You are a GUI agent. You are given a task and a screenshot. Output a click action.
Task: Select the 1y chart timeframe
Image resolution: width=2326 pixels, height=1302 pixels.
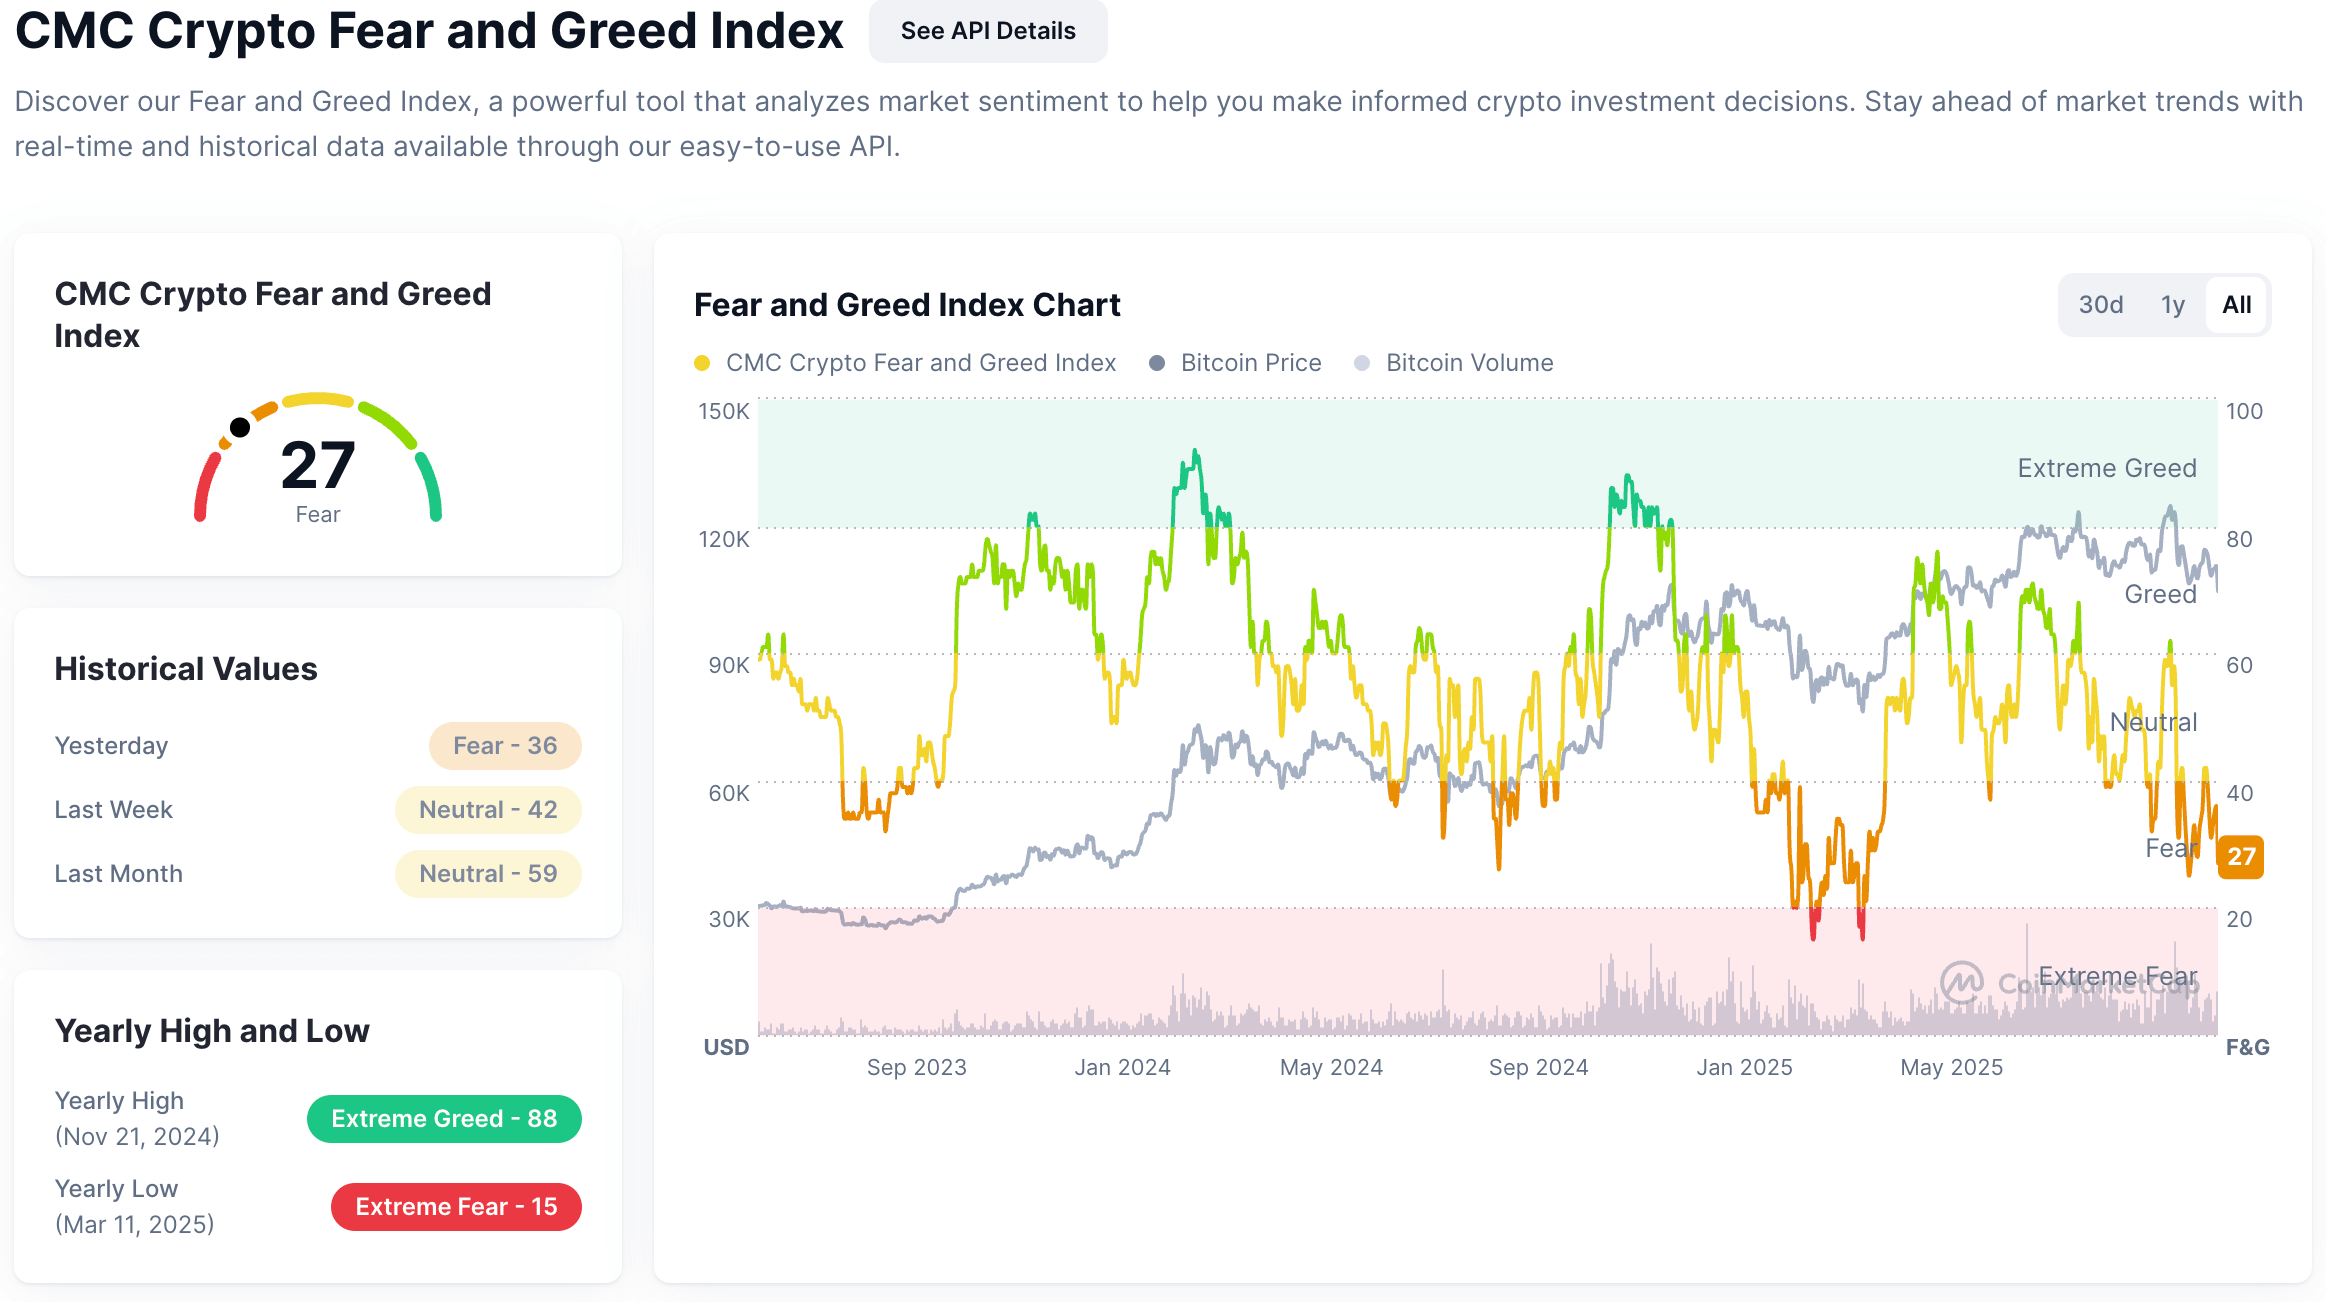point(2172,304)
